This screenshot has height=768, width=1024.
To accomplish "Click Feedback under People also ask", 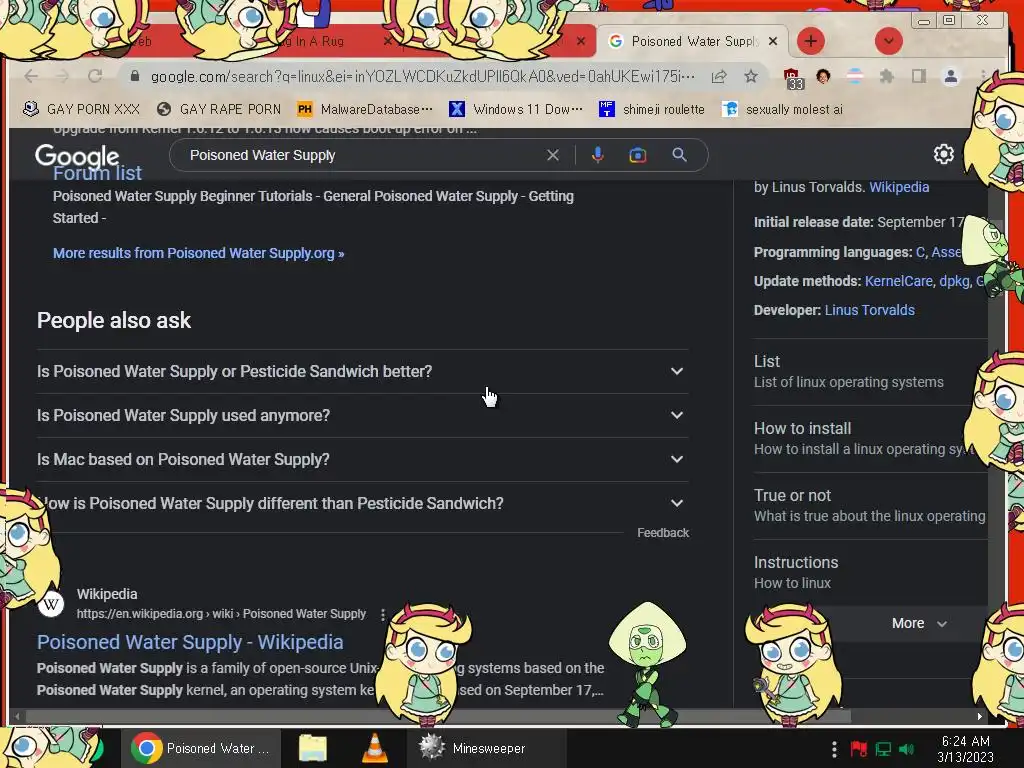I will (x=663, y=533).
